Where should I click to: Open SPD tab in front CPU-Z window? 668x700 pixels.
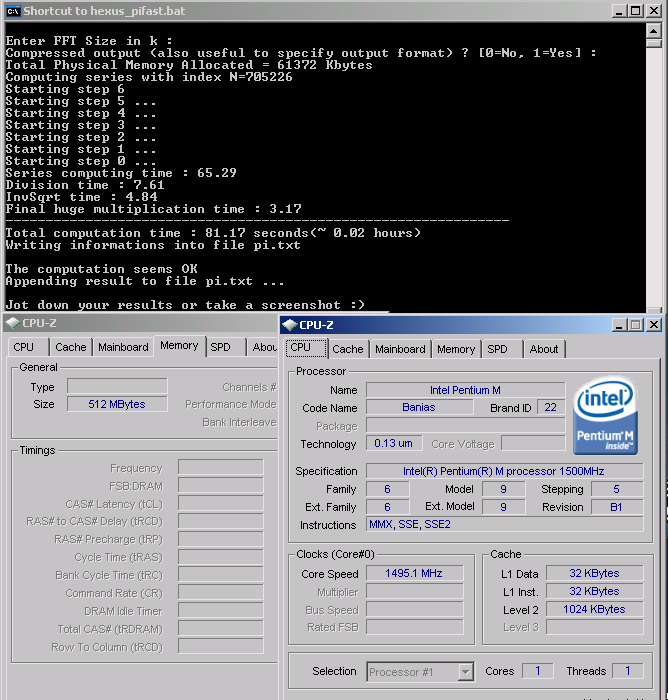pos(502,349)
